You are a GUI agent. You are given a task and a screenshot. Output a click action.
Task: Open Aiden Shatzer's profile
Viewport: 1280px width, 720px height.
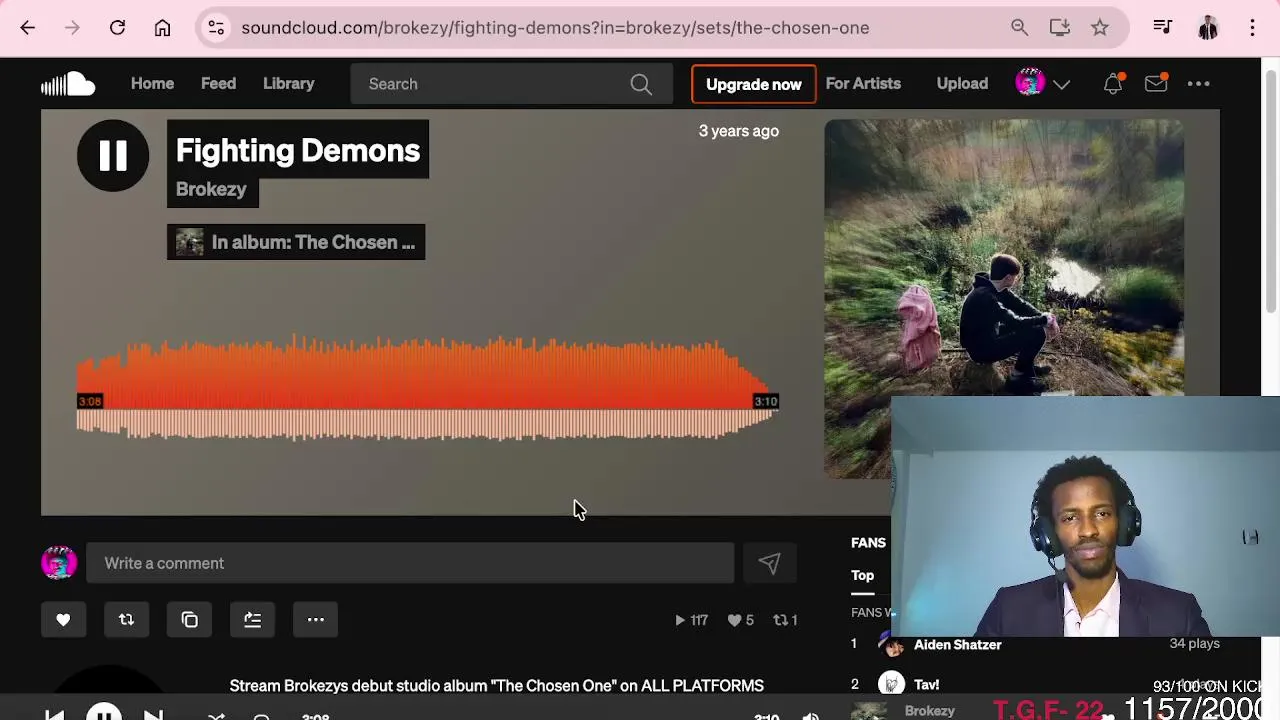click(957, 645)
